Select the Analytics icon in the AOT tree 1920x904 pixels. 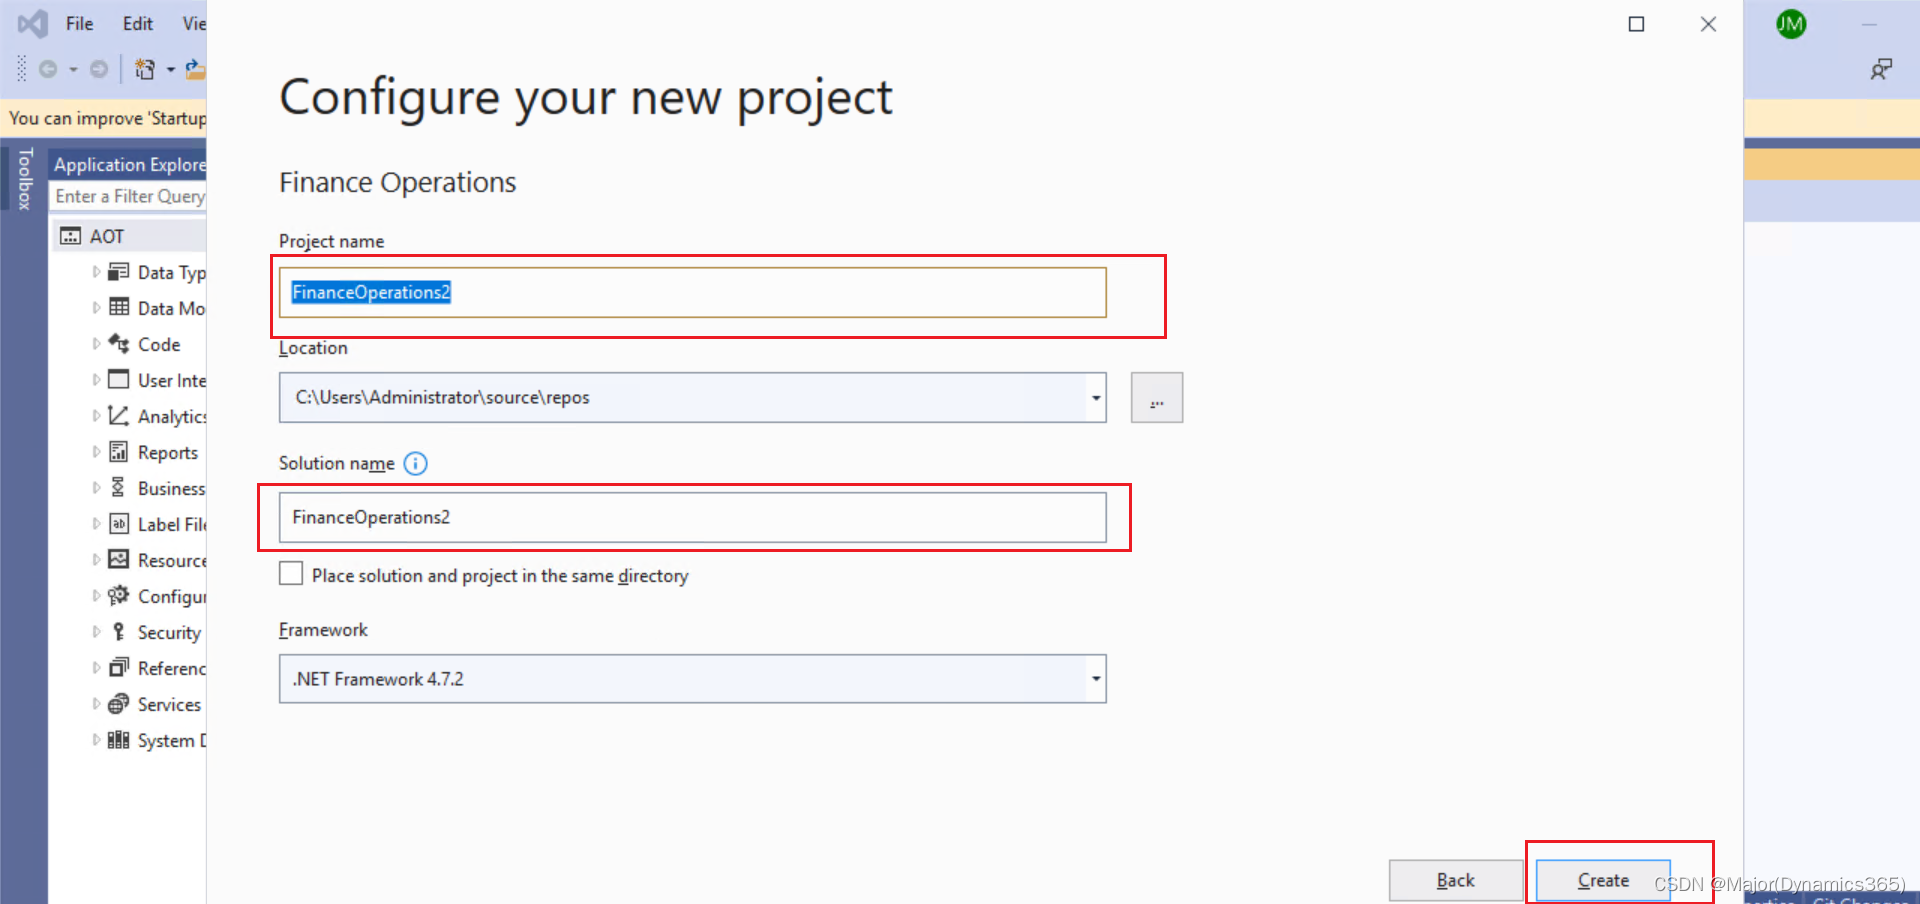[118, 416]
